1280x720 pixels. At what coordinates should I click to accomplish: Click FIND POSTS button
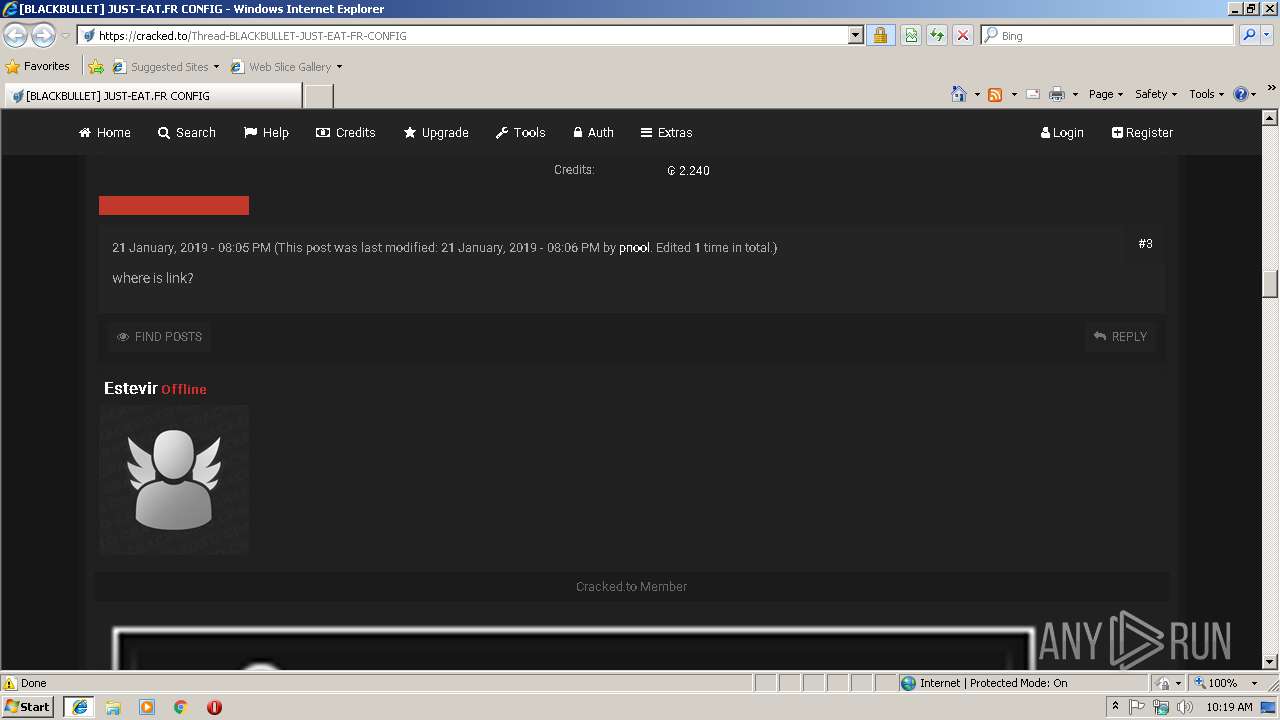[x=159, y=337]
